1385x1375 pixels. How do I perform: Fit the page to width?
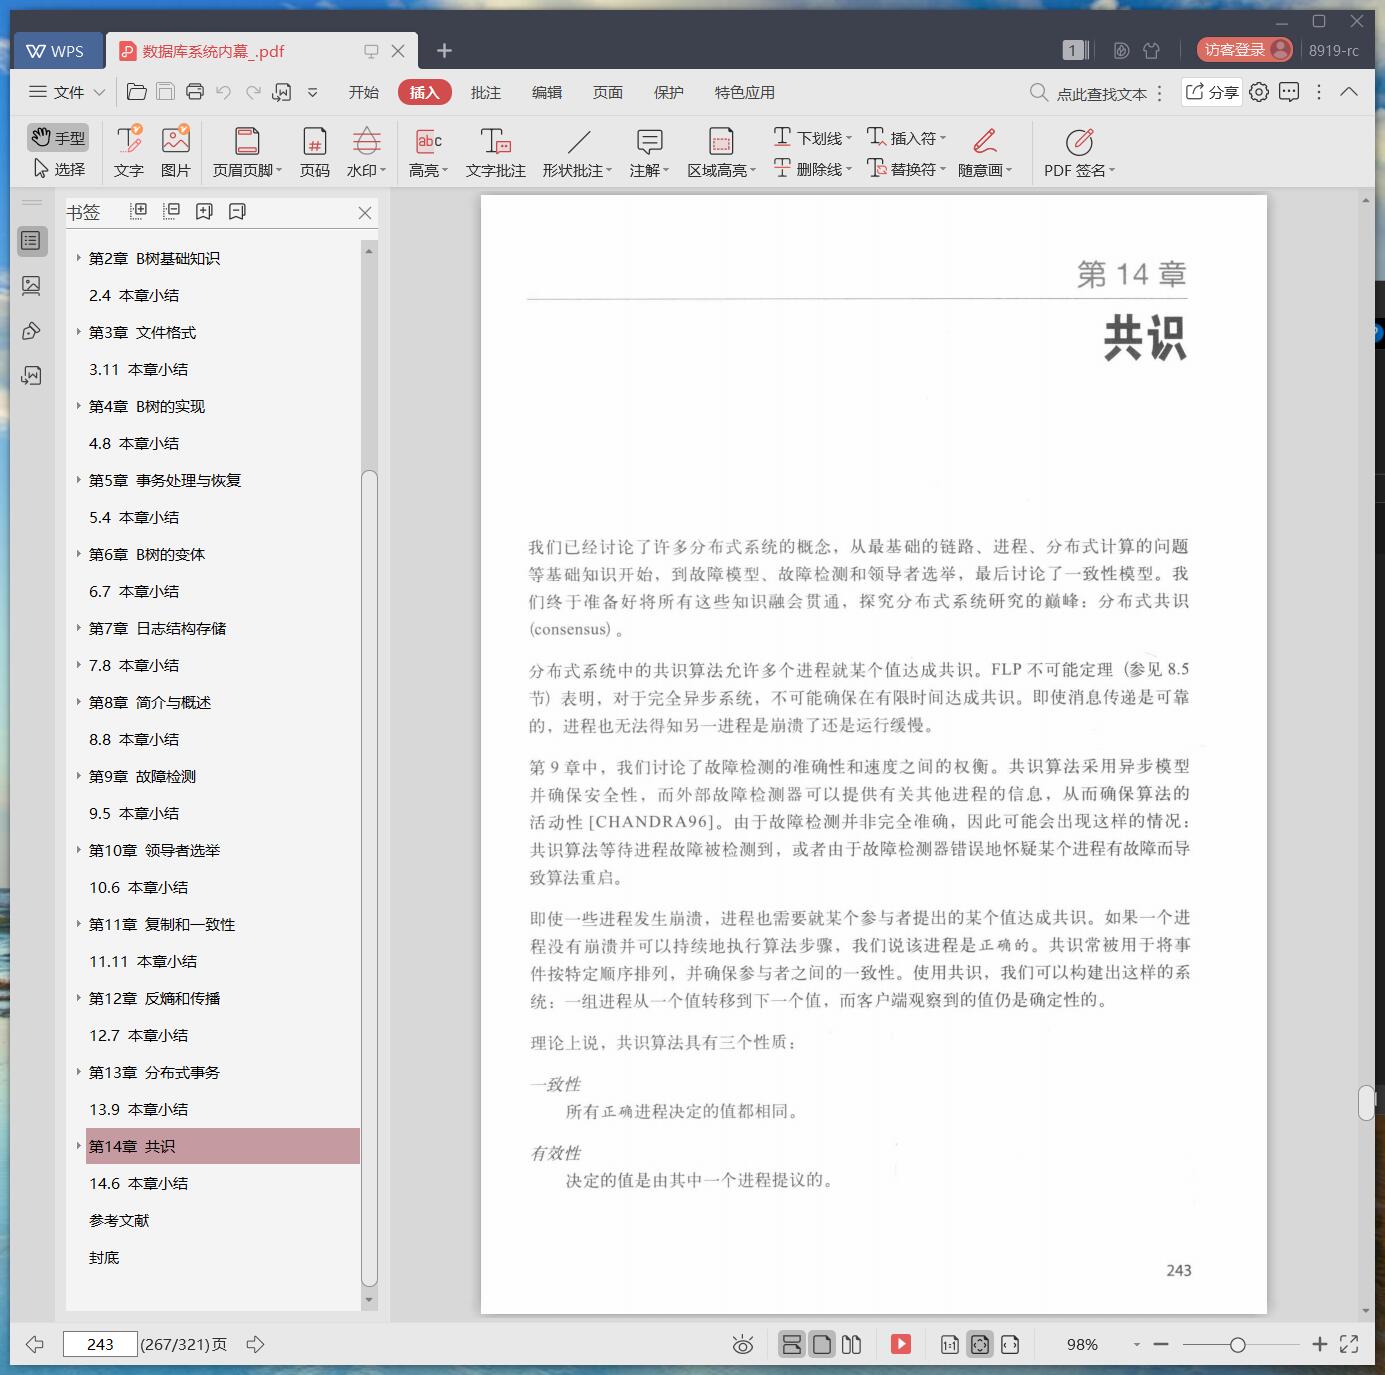(x=1010, y=1345)
